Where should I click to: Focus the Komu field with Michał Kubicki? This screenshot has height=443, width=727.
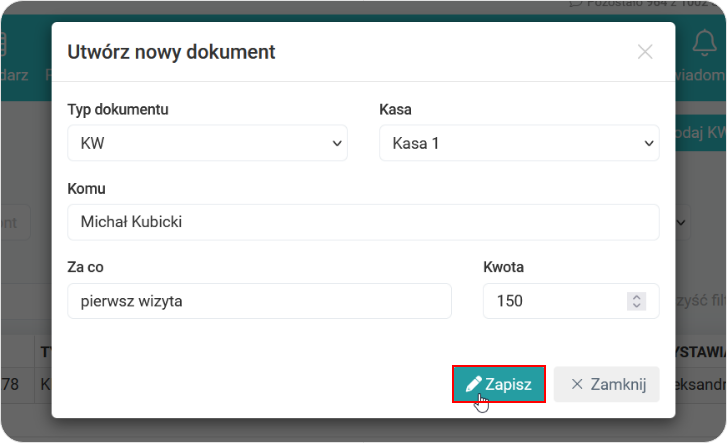[364, 222]
